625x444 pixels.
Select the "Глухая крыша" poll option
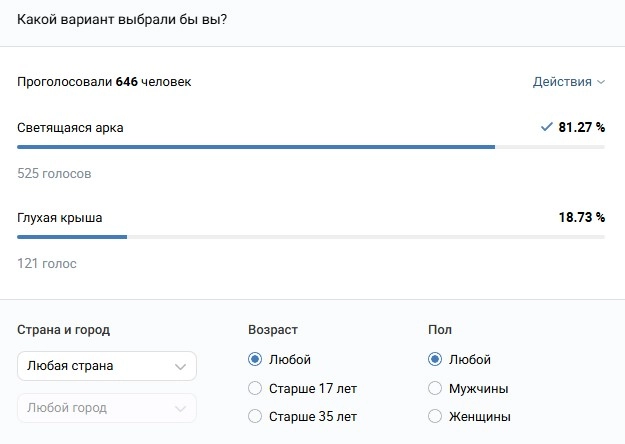(x=60, y=217)
